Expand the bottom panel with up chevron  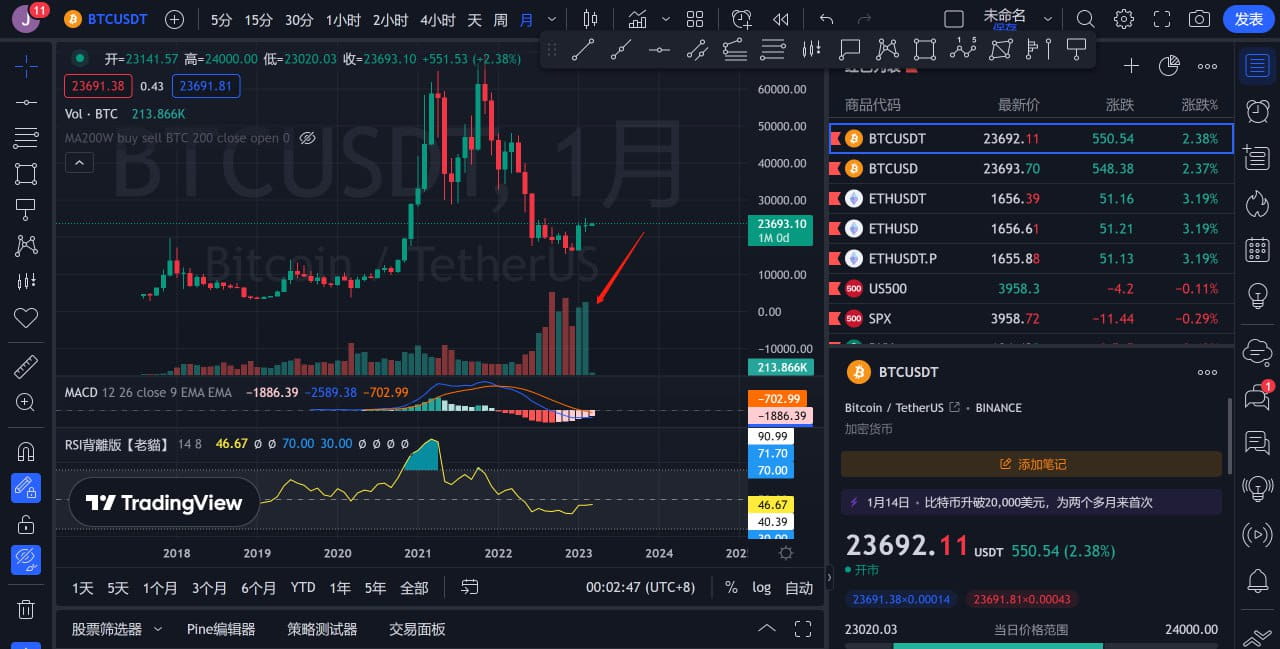point(766,629)
